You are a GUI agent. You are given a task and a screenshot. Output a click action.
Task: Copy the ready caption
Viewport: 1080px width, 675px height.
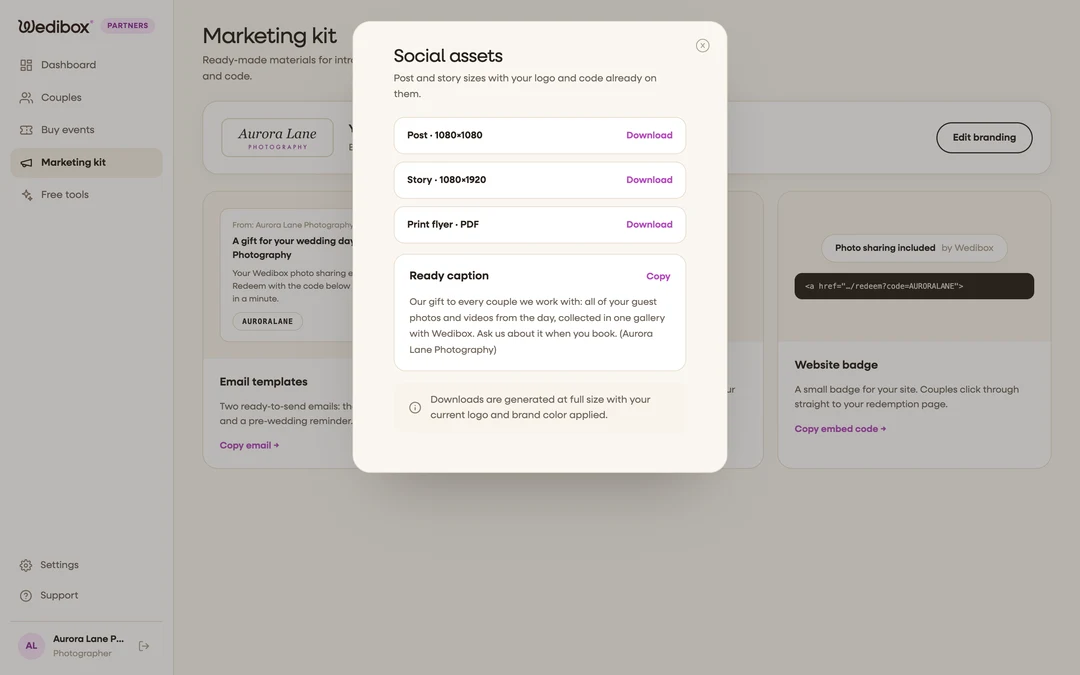click(658, 276)
